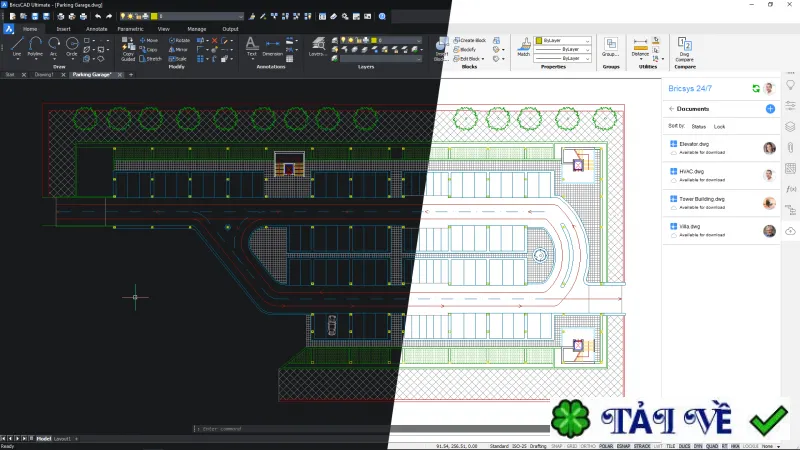Open the ByLayer color dropdown

pyautogui.click(x=563, y=40)
